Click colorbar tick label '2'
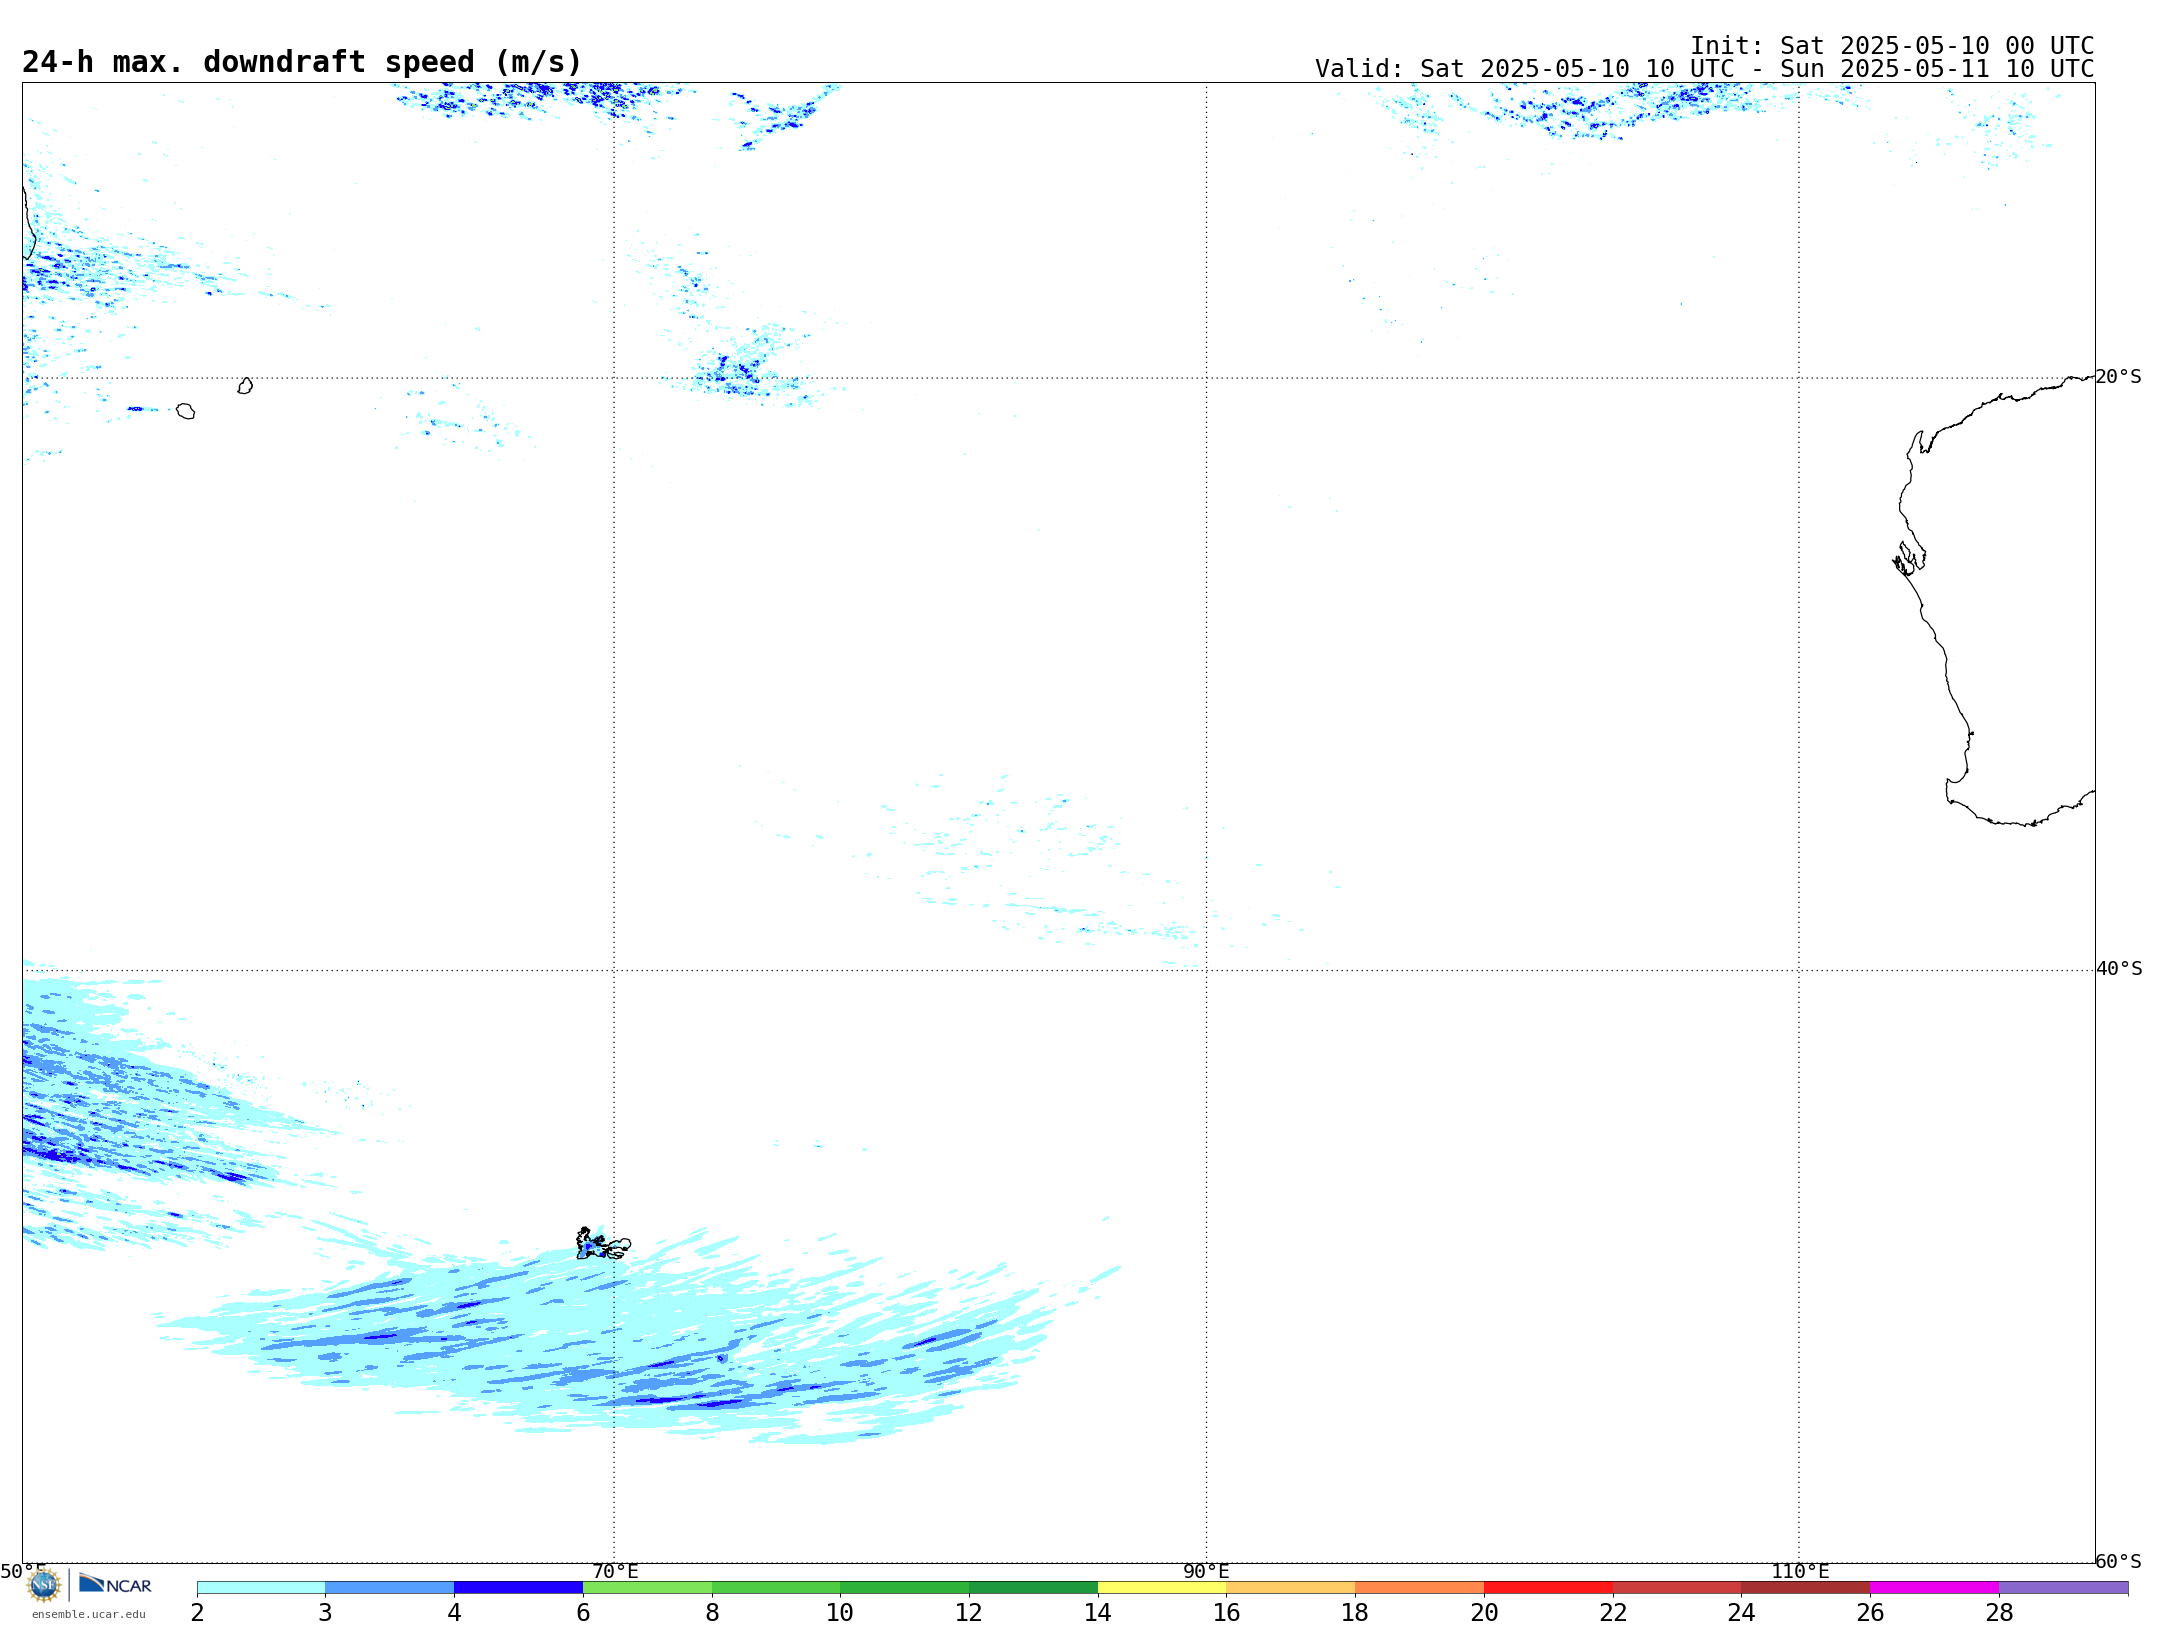2160x1626 pixels. (x=197, y=1613)
